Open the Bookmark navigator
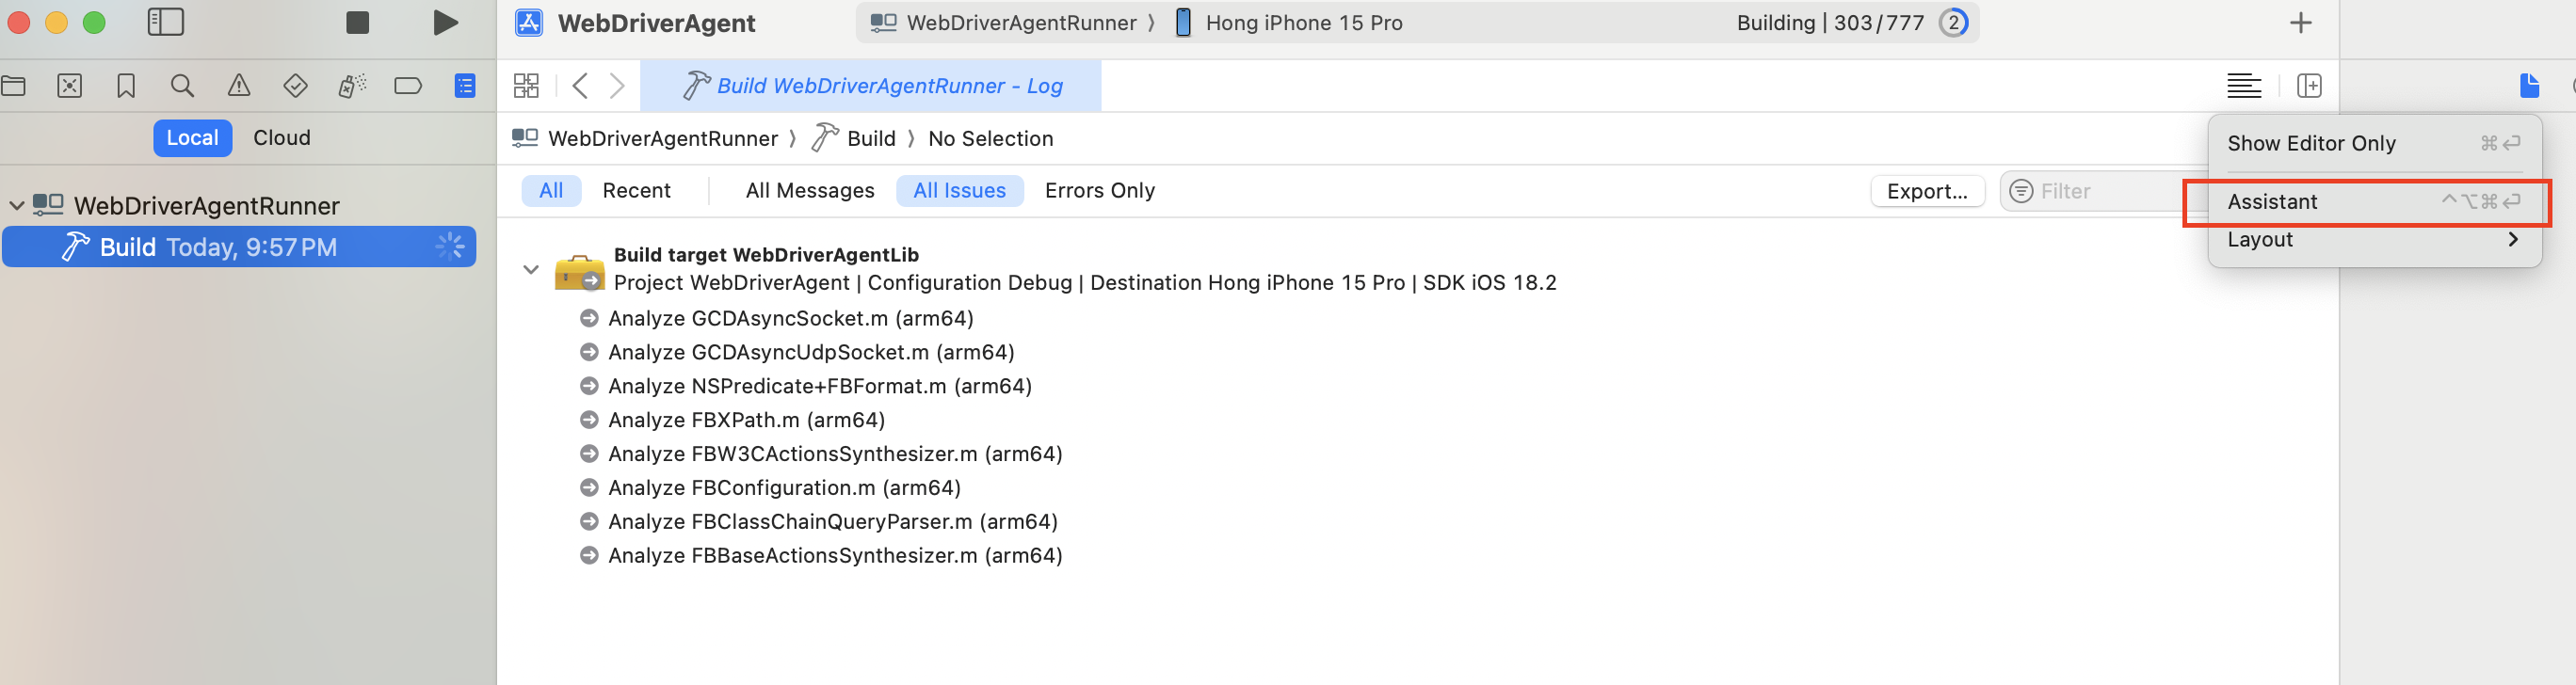 coord(126,86)
